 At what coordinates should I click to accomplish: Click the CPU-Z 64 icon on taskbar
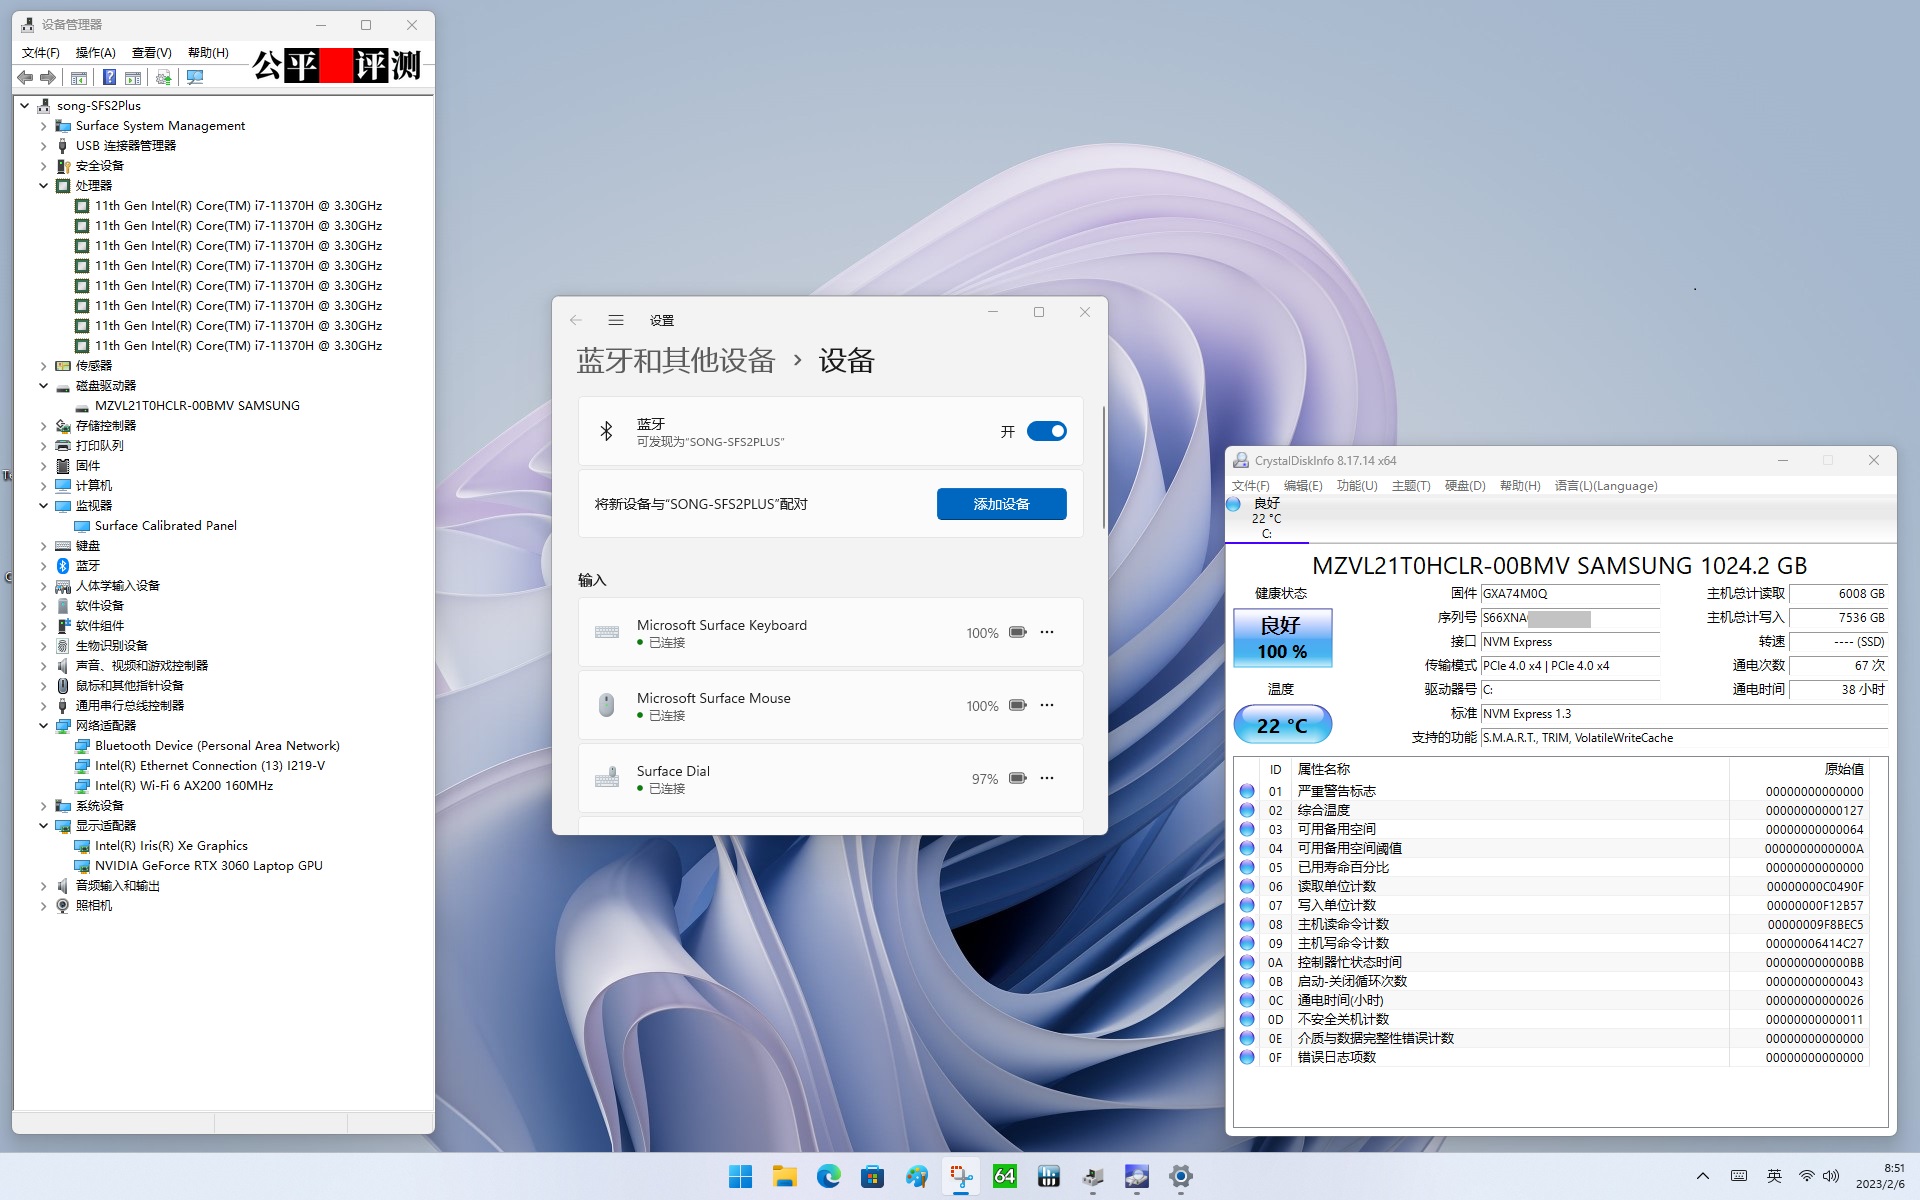click(x=1004, y=1177)
